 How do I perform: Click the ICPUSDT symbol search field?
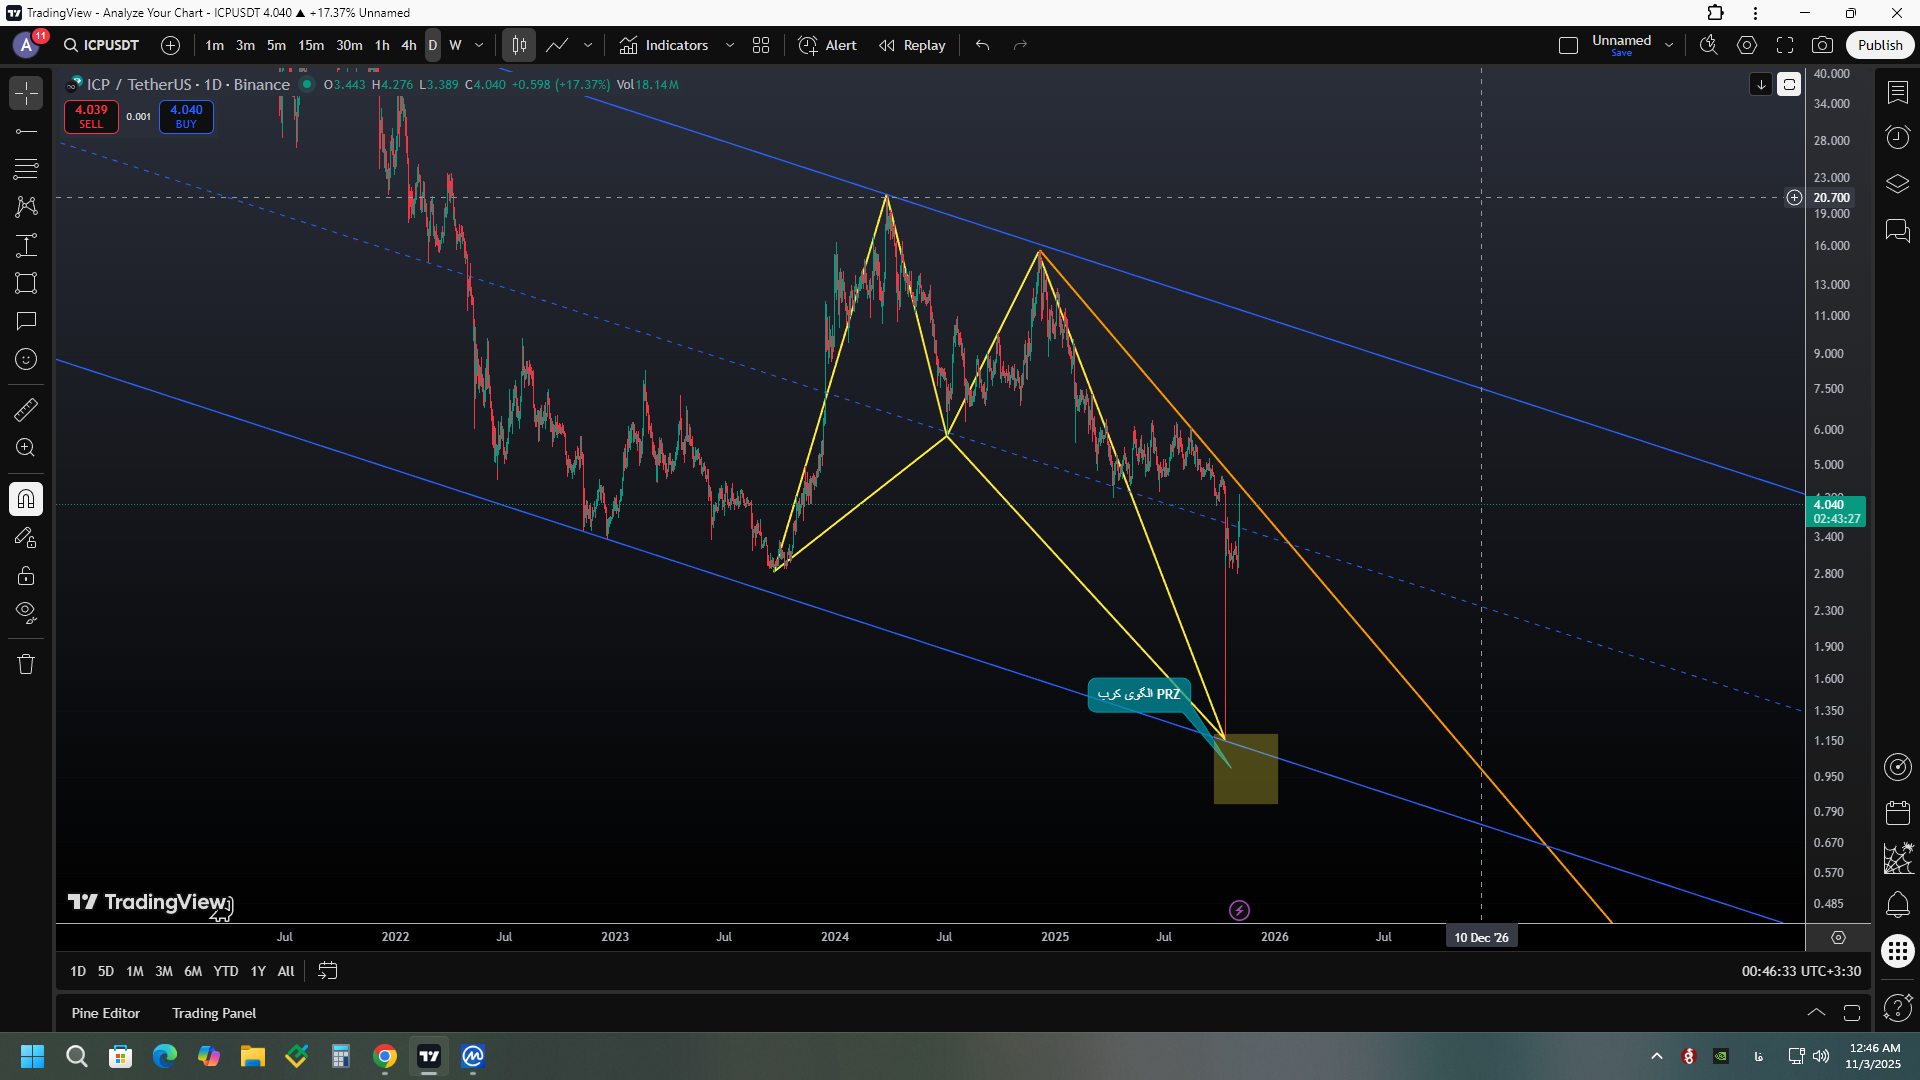coord(102,45)
